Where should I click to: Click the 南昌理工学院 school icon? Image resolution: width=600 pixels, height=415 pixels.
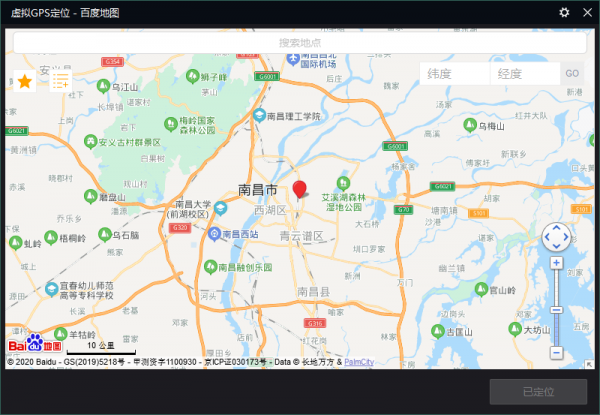(x=259, y=115)
